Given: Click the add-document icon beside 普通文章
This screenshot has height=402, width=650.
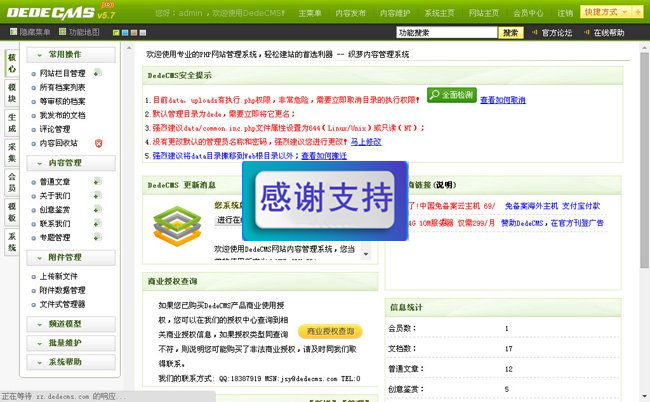Looking at the screenshot, I should click(x=97, y=182).
